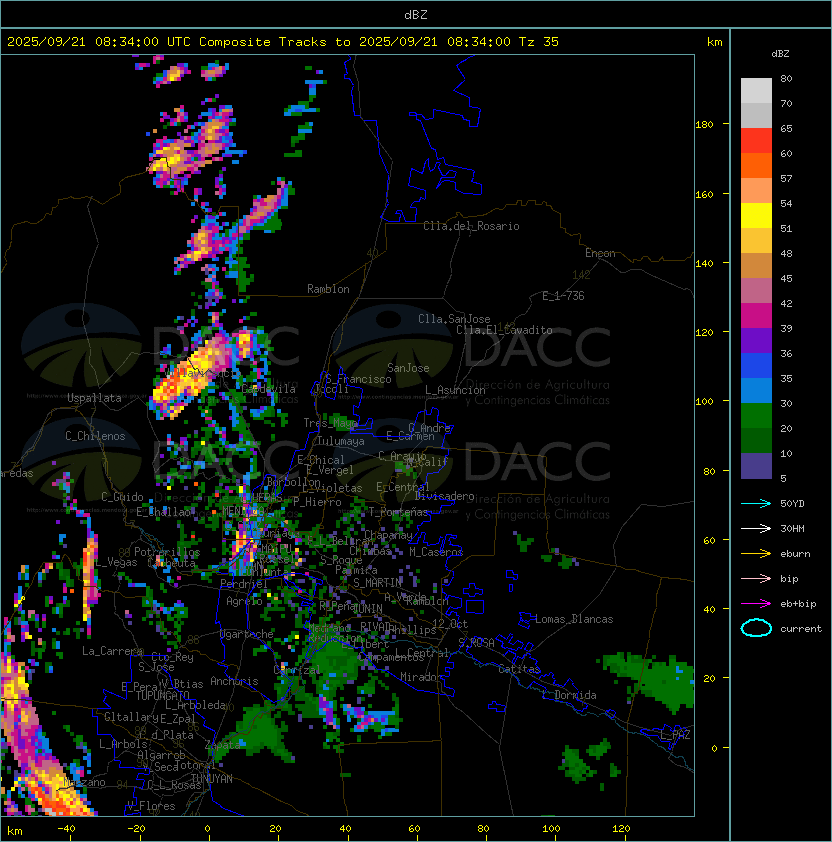Pick the slate purple 5-10 dBZ swatch
The width and height of the screenshot is (832, 842).
point(756,466)
